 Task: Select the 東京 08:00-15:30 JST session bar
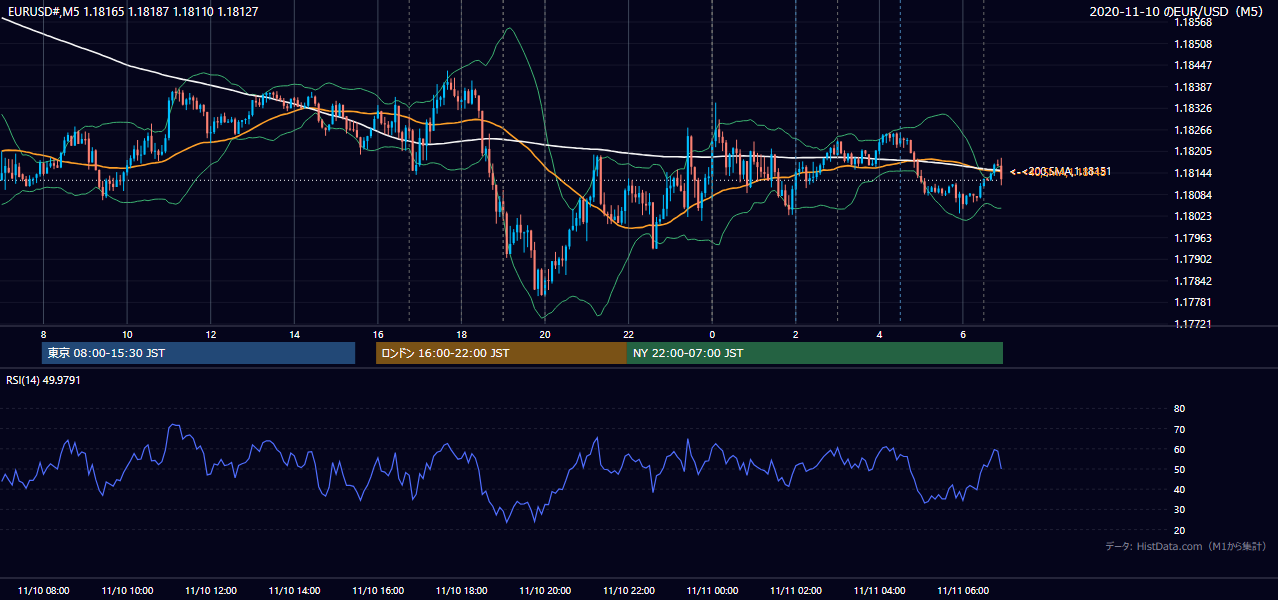198,353
